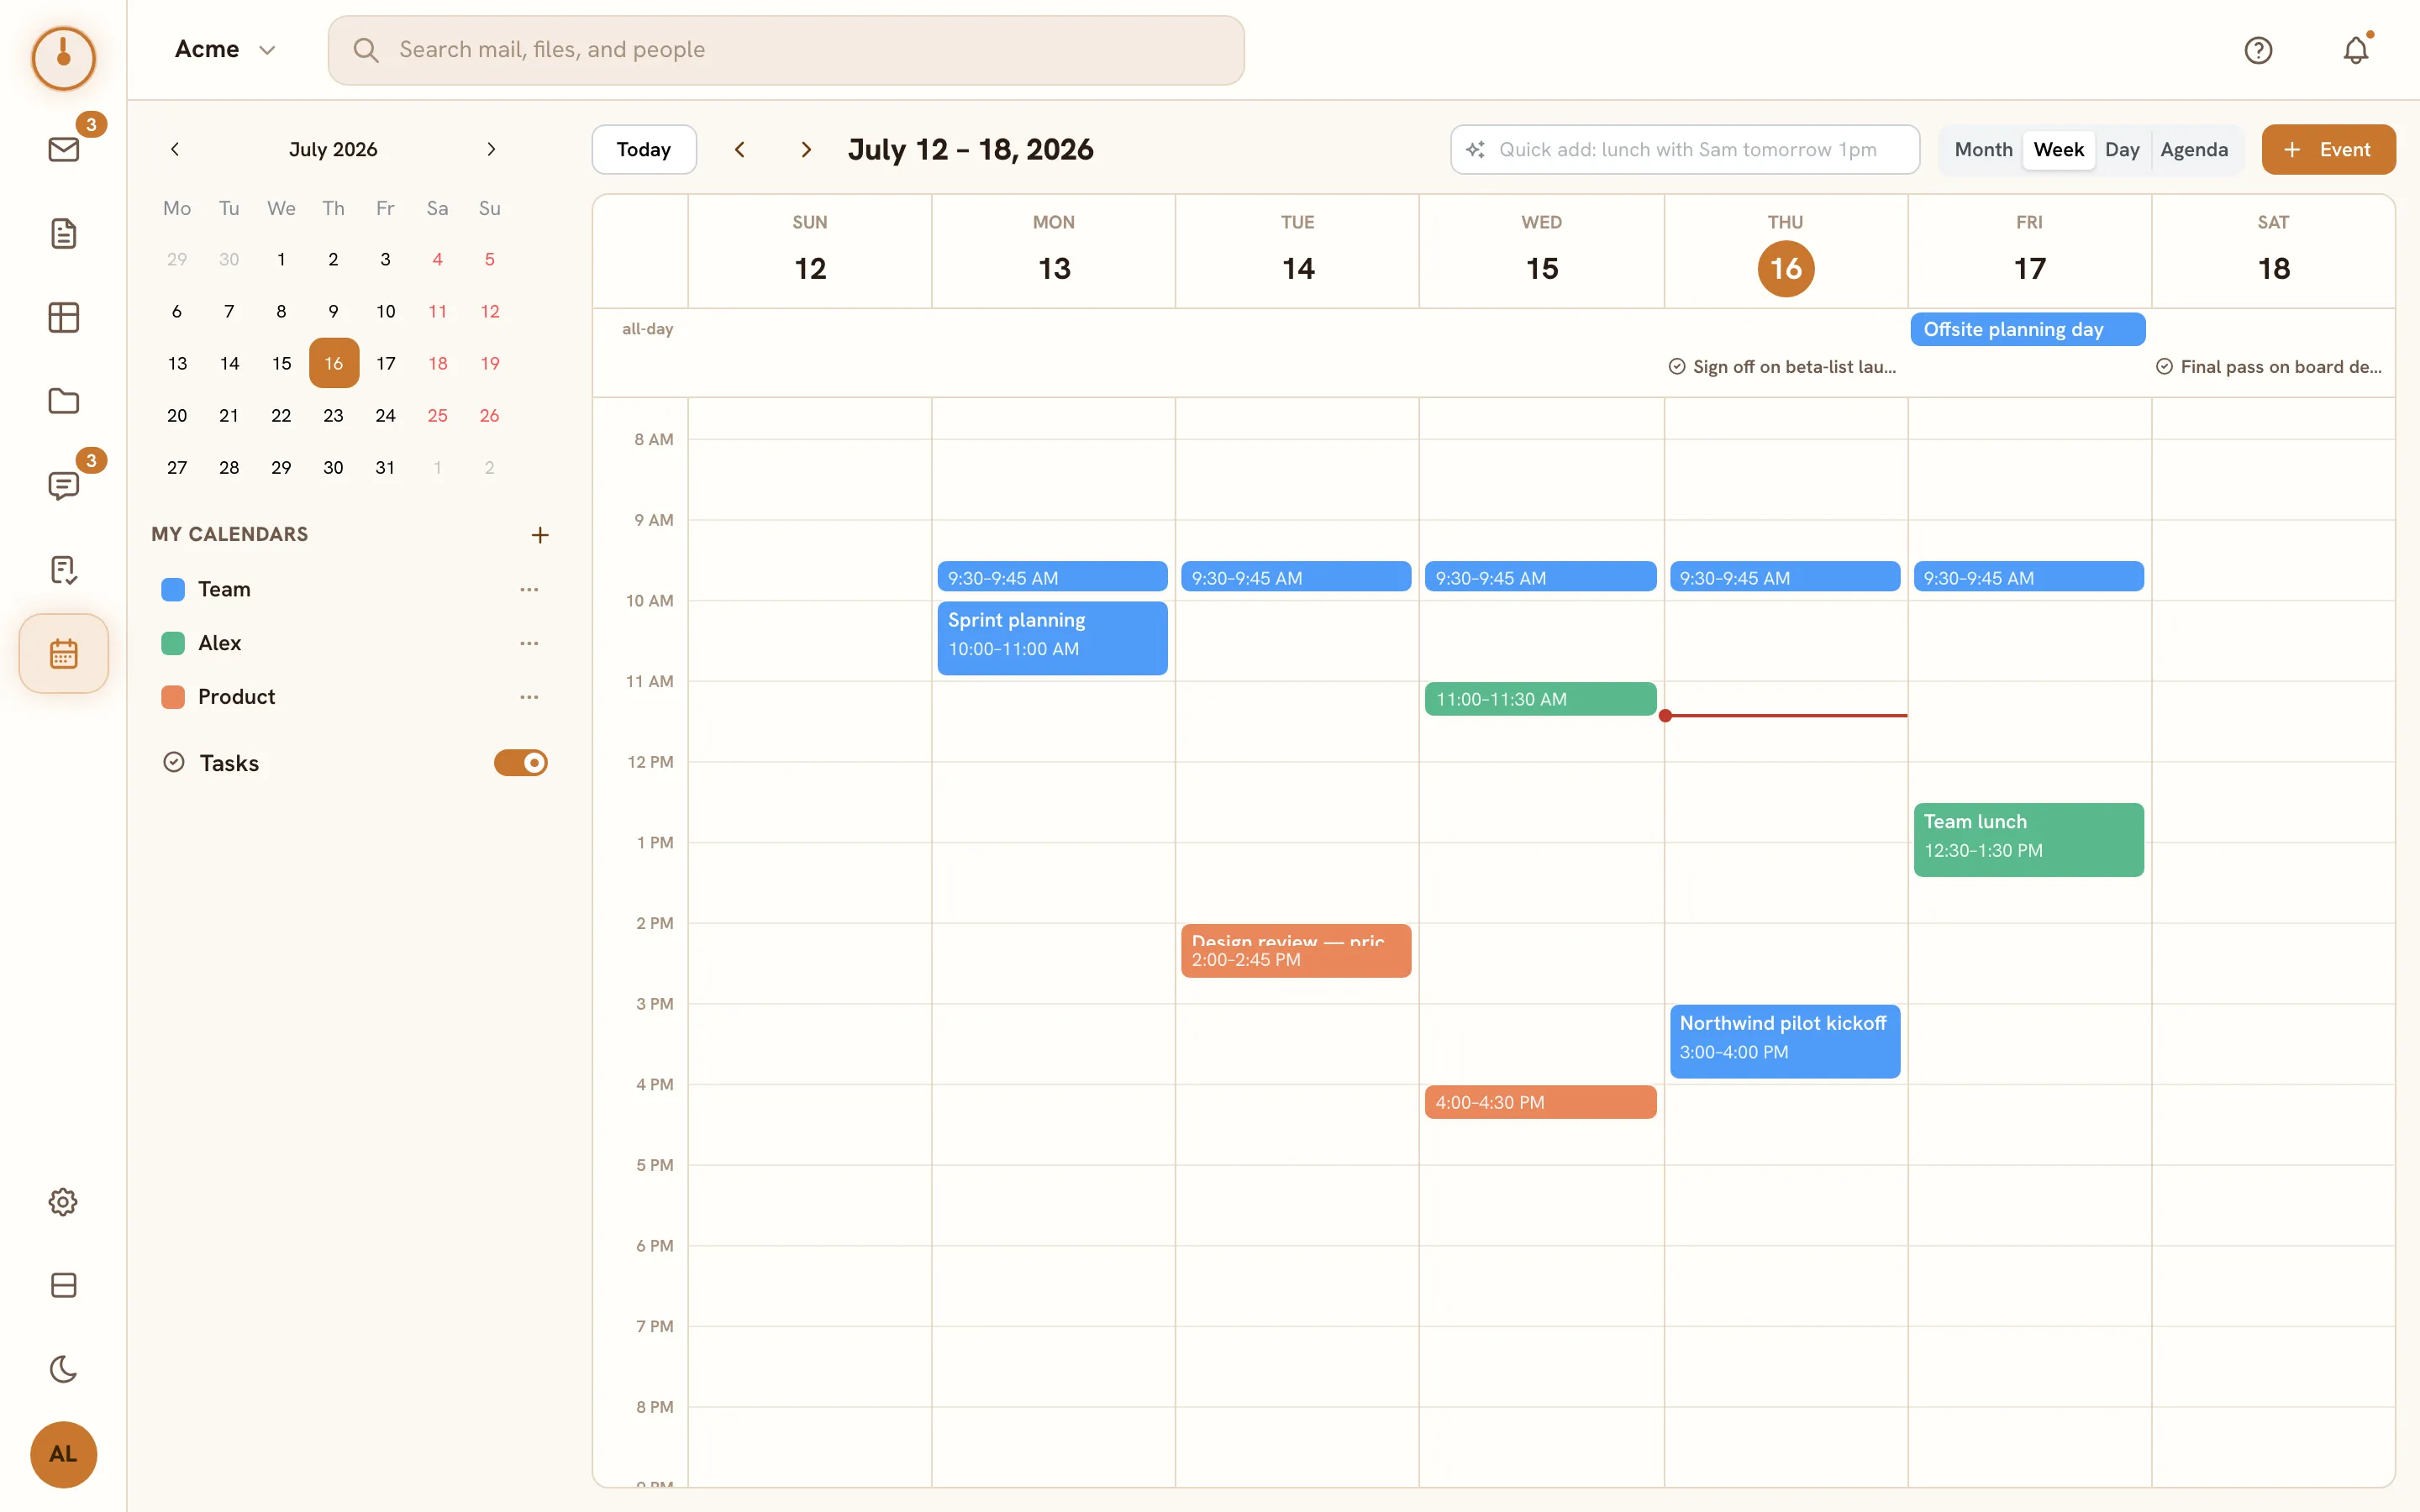
Task: Toggle Alex calendar green checkbox
Action: click(173, 644)
